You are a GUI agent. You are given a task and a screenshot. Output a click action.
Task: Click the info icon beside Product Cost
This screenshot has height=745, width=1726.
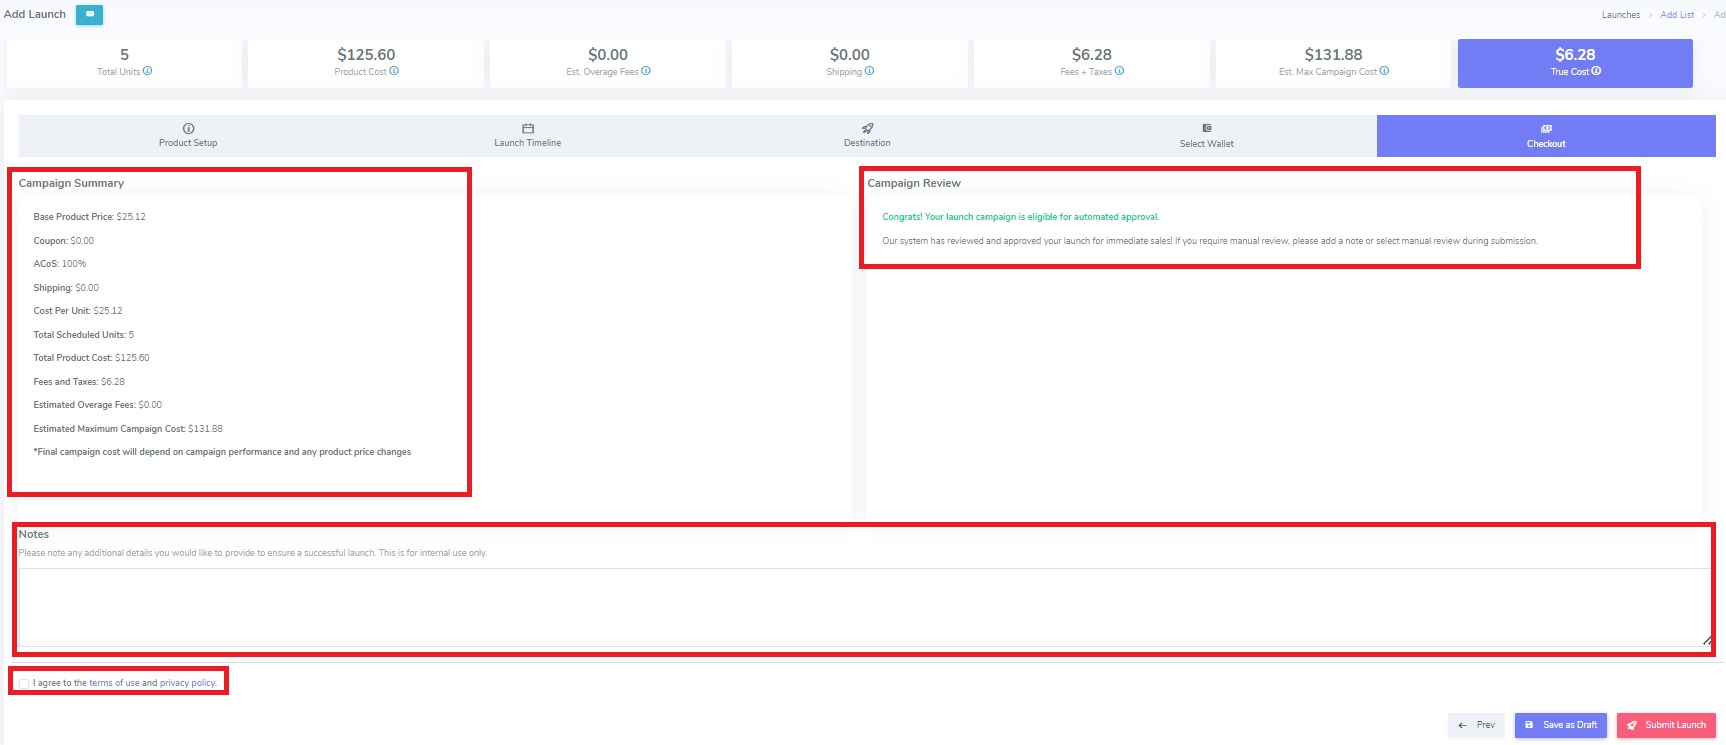(394, 71)
